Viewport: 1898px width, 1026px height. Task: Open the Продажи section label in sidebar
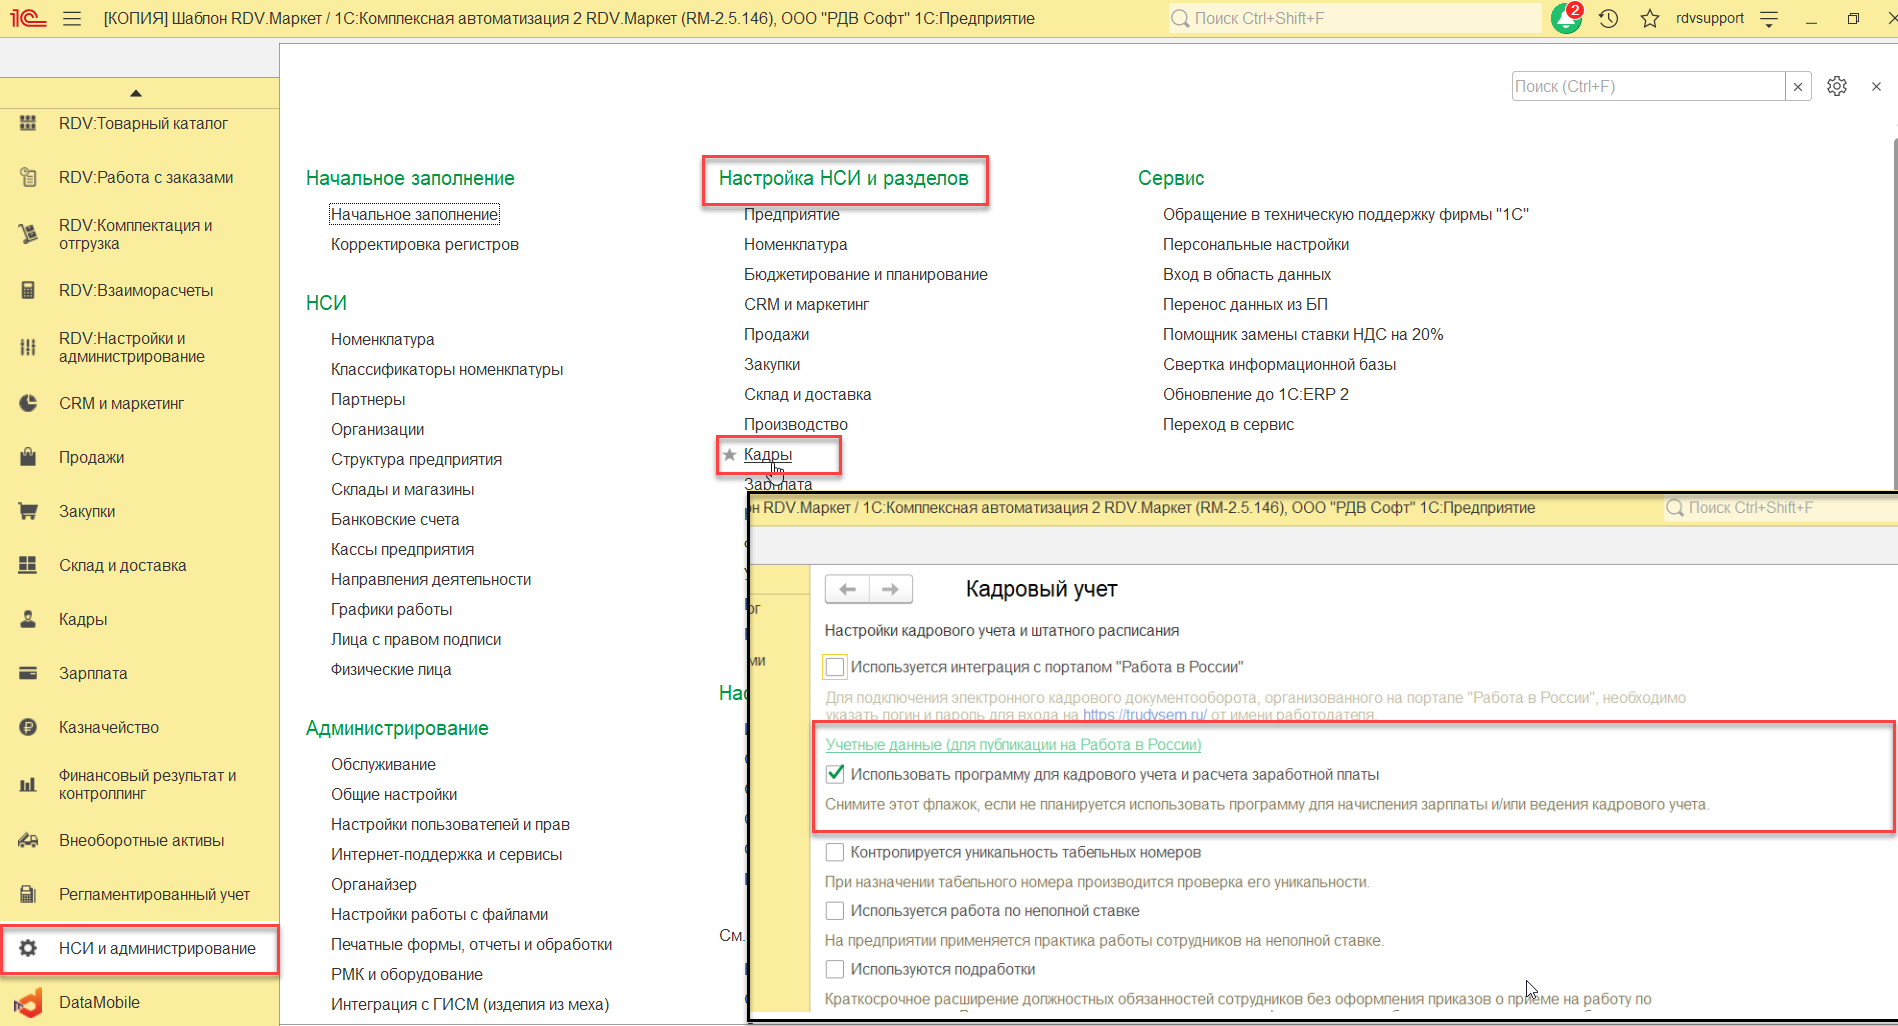click(x=92, y=457)
